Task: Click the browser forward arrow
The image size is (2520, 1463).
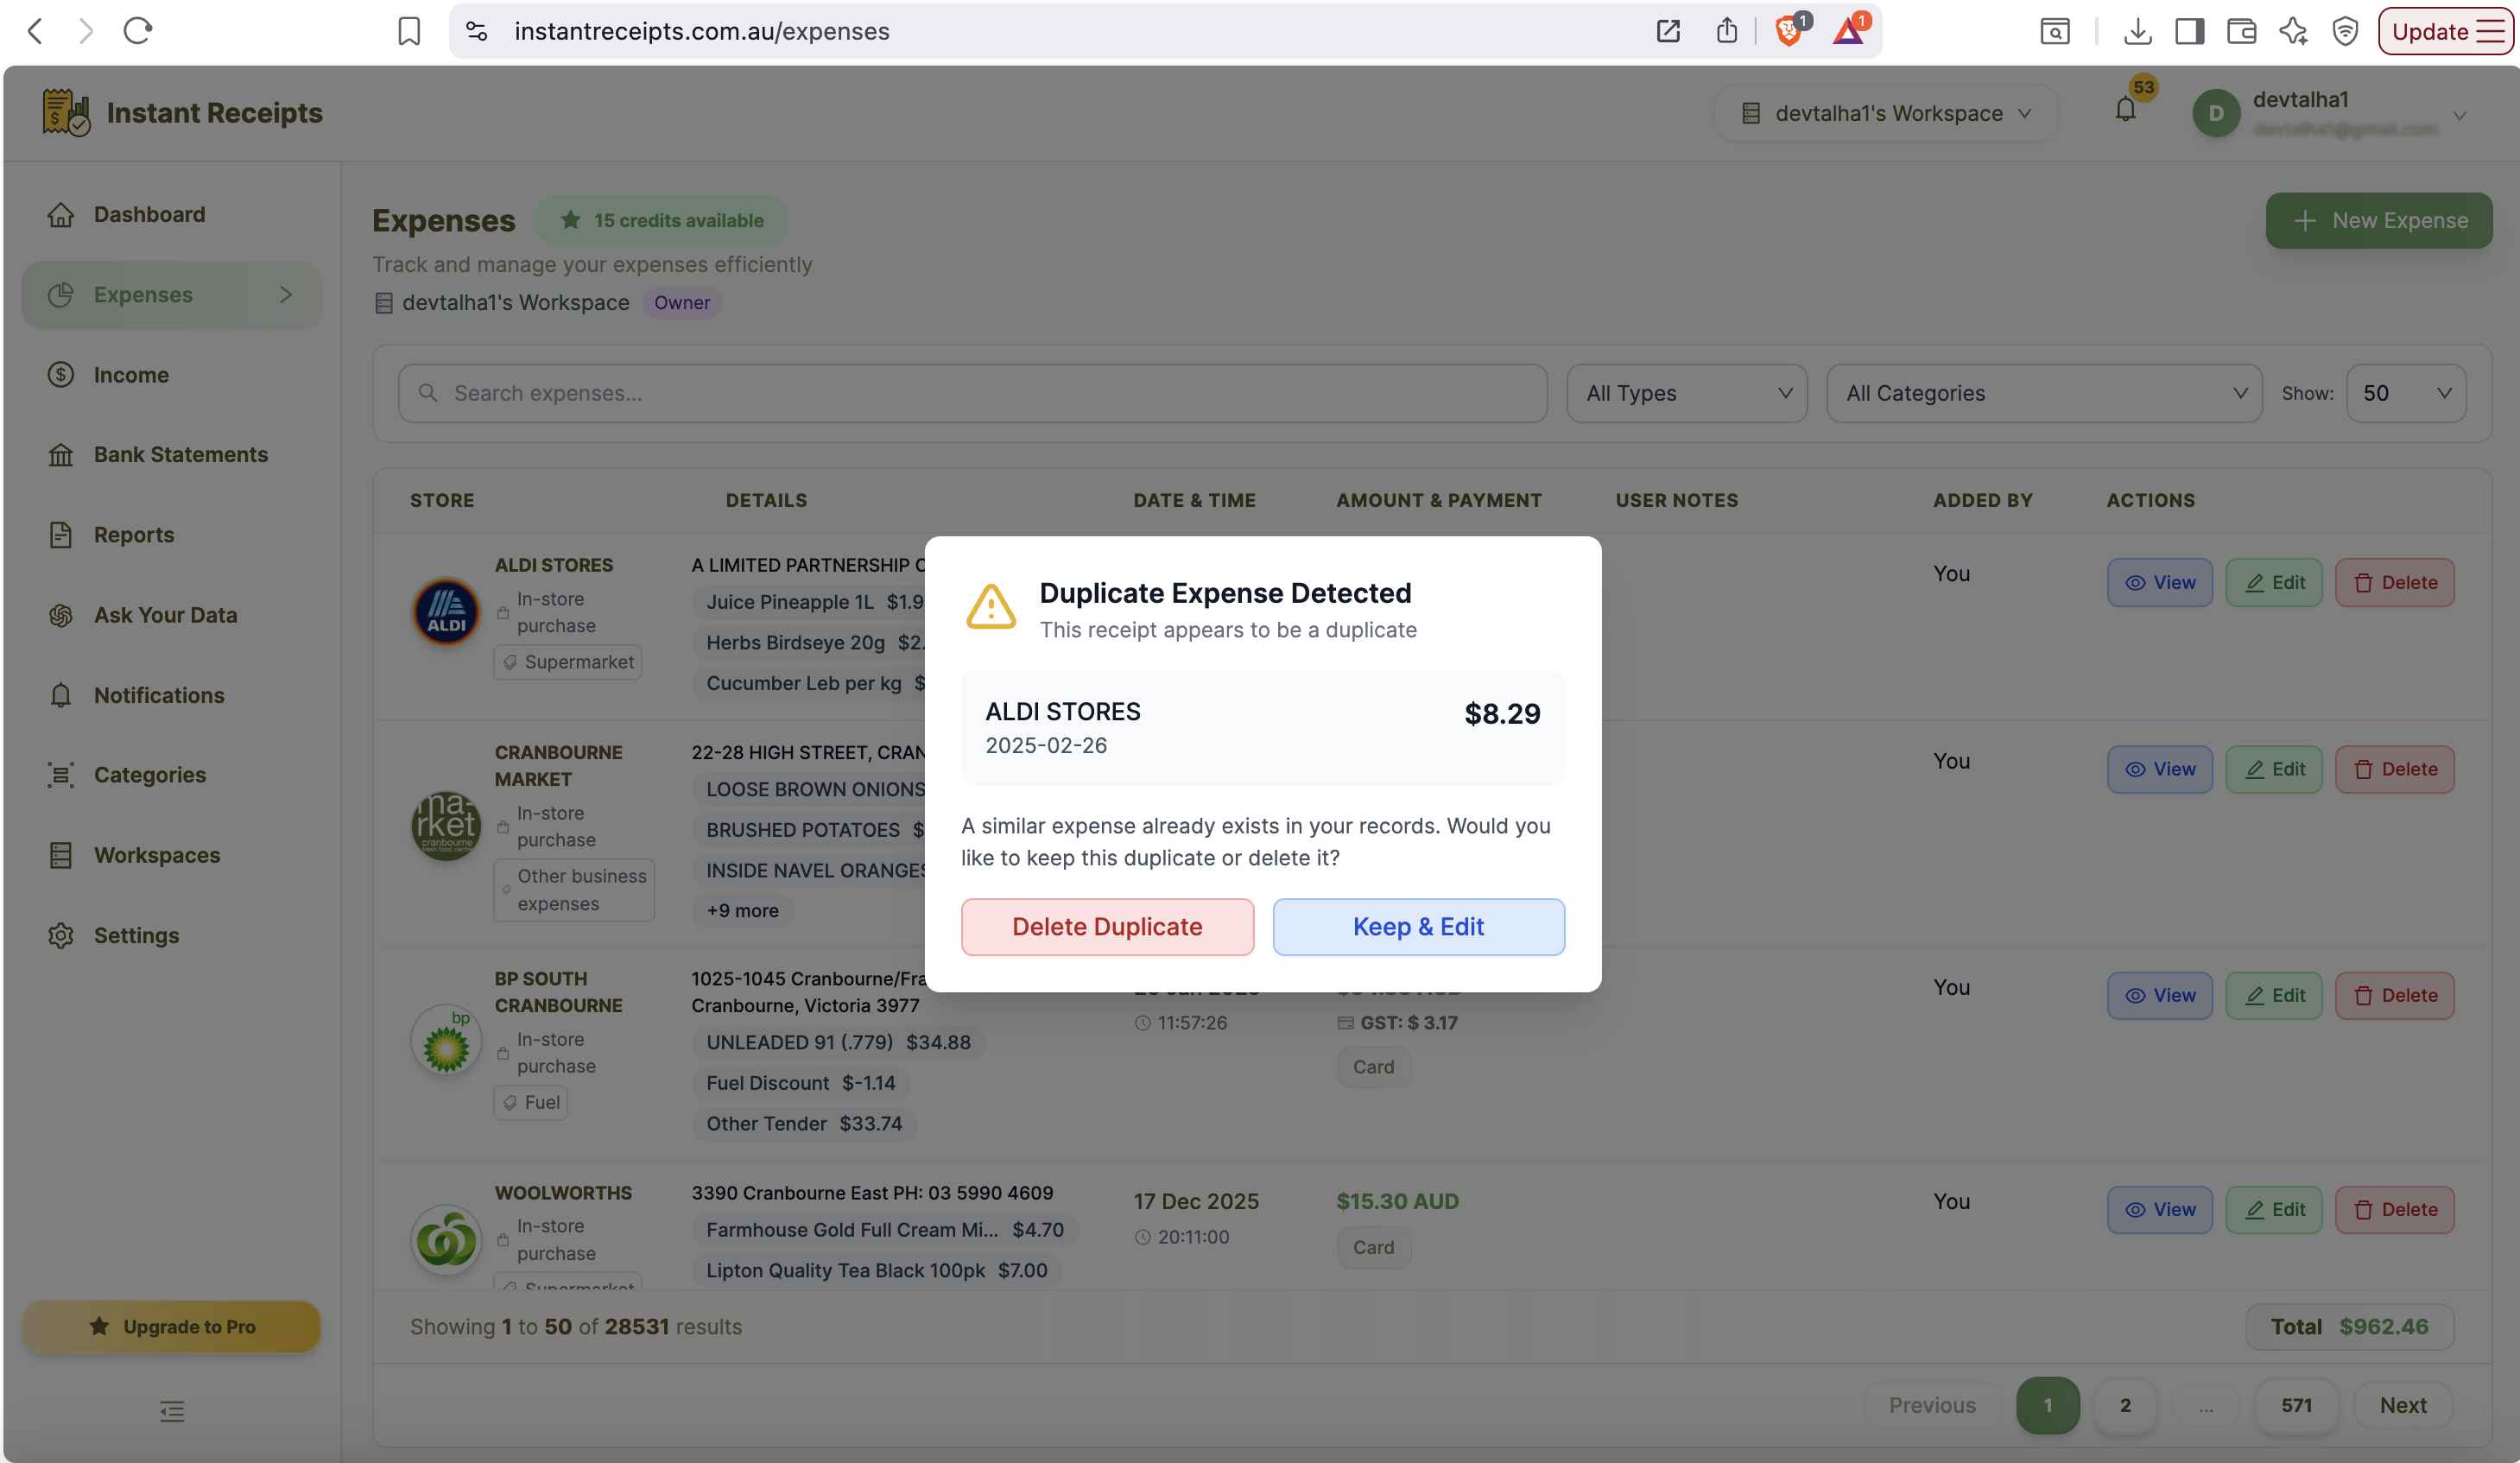Action: point(86,31)
